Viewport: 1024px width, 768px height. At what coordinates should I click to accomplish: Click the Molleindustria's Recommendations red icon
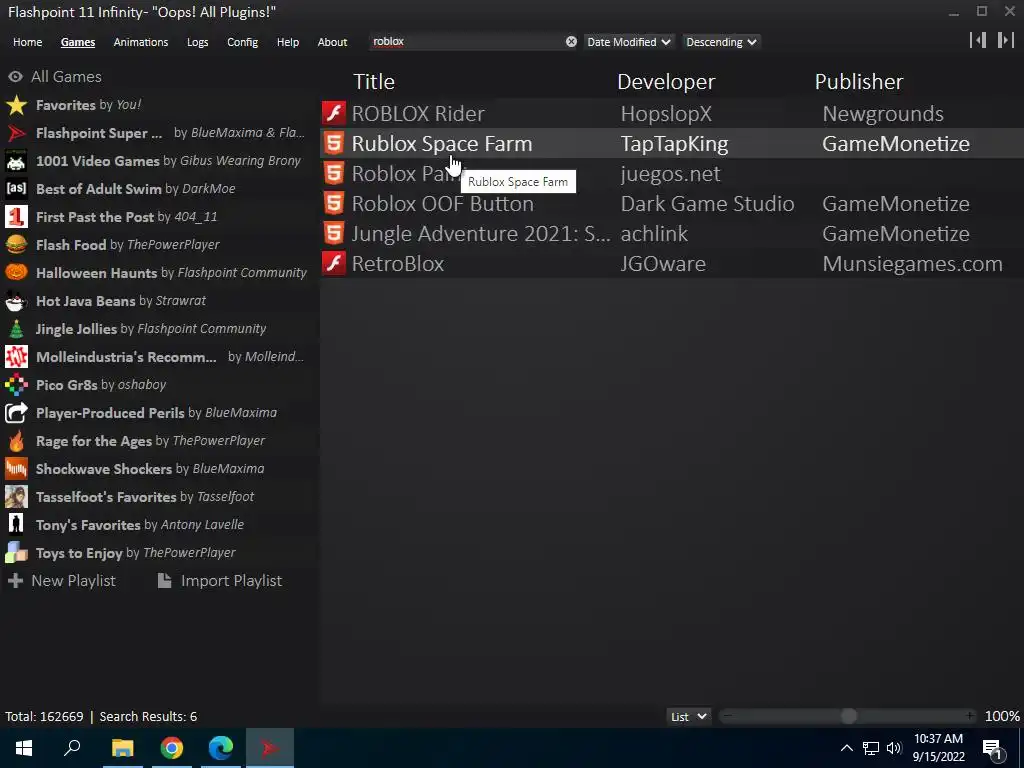(16, 357)
